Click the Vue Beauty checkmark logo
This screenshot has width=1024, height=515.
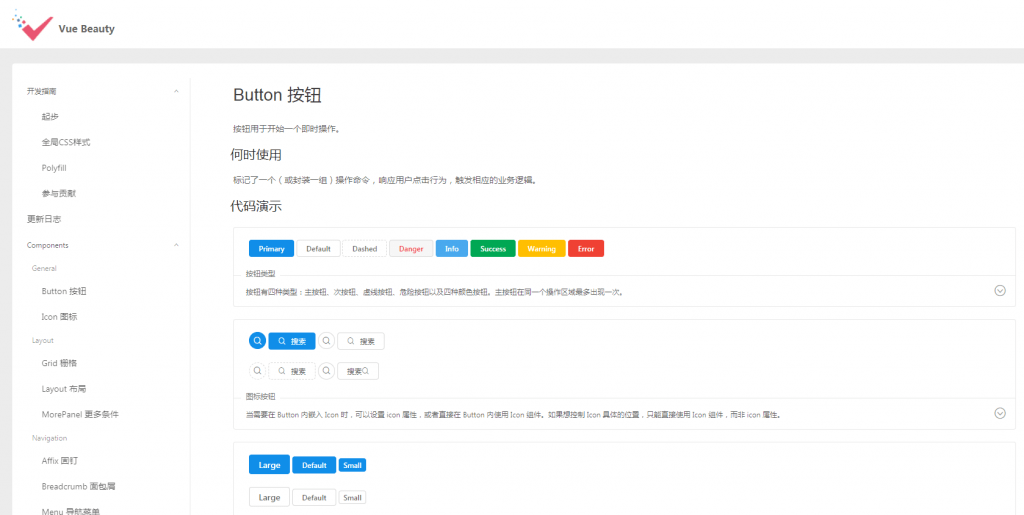pyautogui.click(x=32, y=26)
